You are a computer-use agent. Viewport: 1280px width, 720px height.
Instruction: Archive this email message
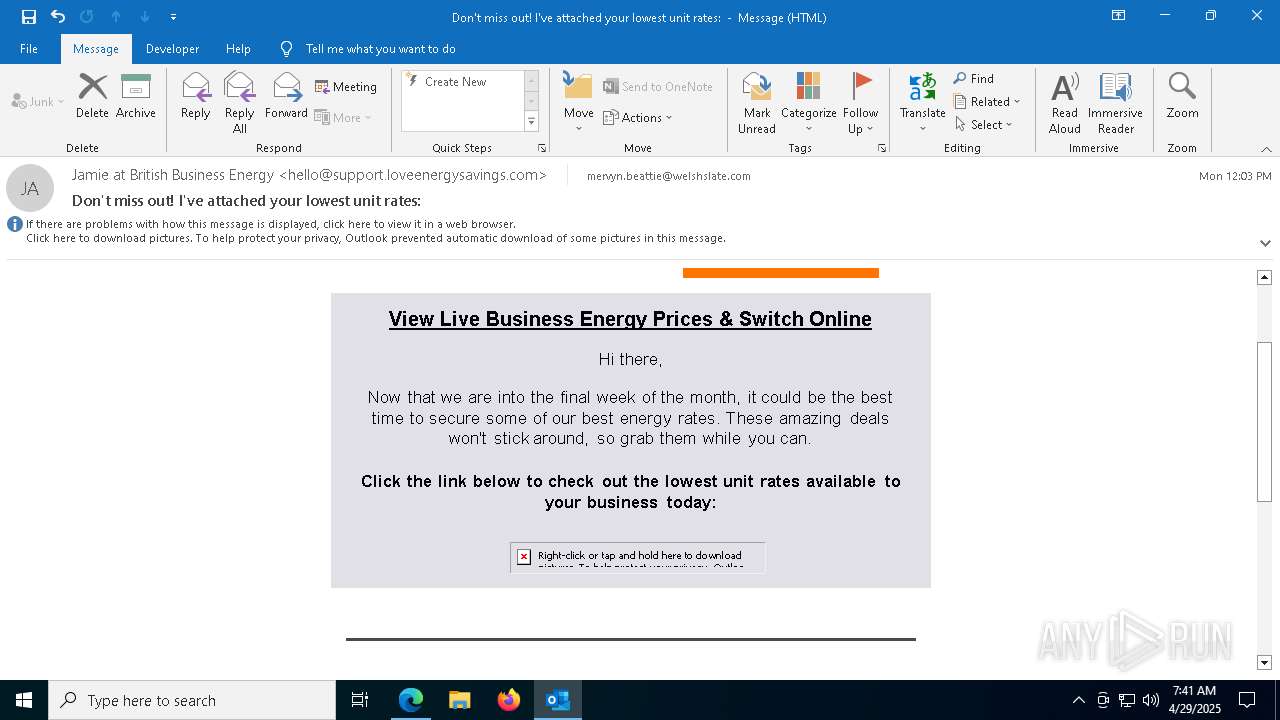point(136,96)
